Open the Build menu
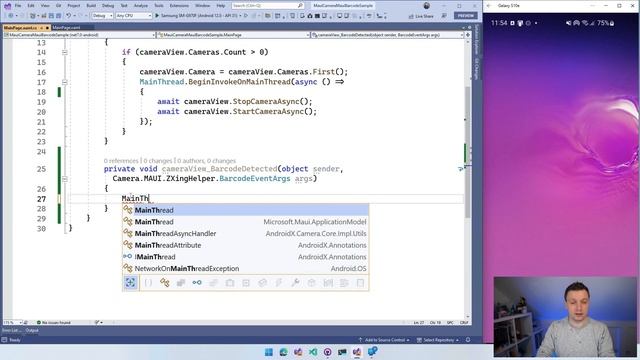640x360 pixels. tap(91, 6)
